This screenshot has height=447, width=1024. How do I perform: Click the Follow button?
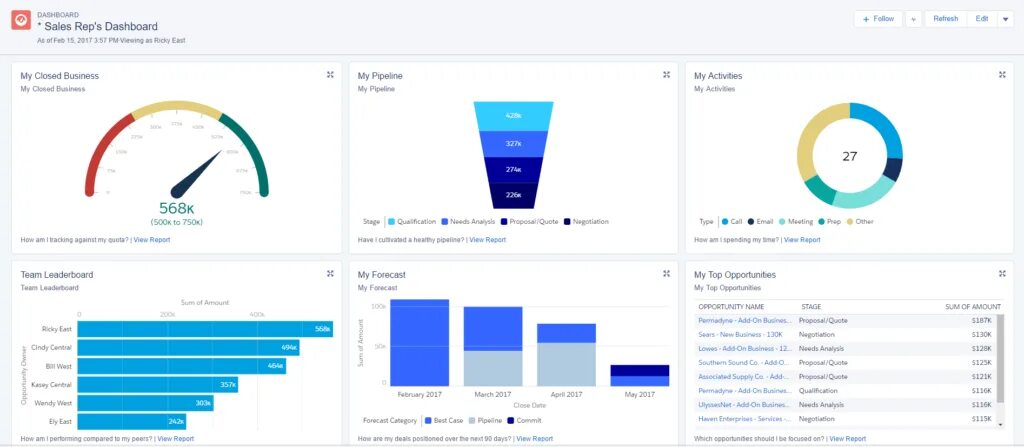pos(878,19)
